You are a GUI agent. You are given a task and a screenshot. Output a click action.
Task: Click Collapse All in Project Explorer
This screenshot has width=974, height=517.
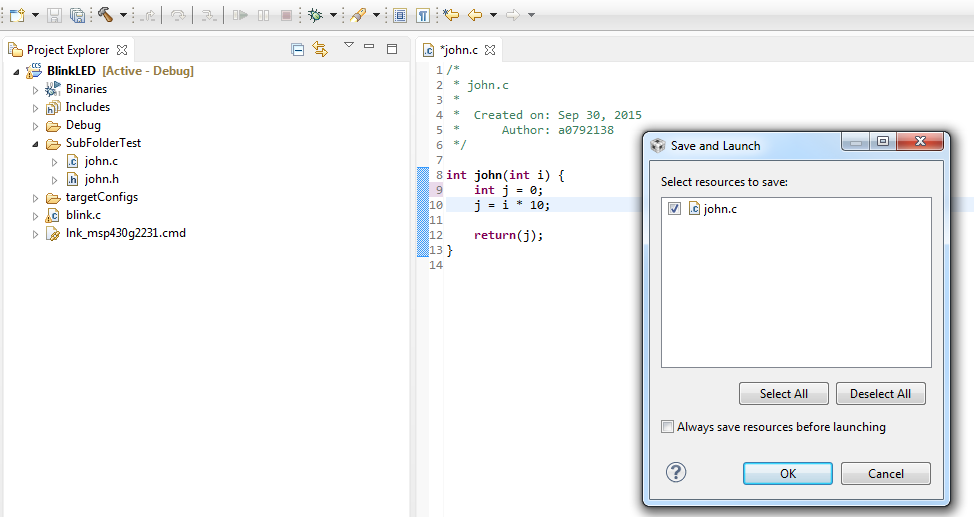point(298,50)
